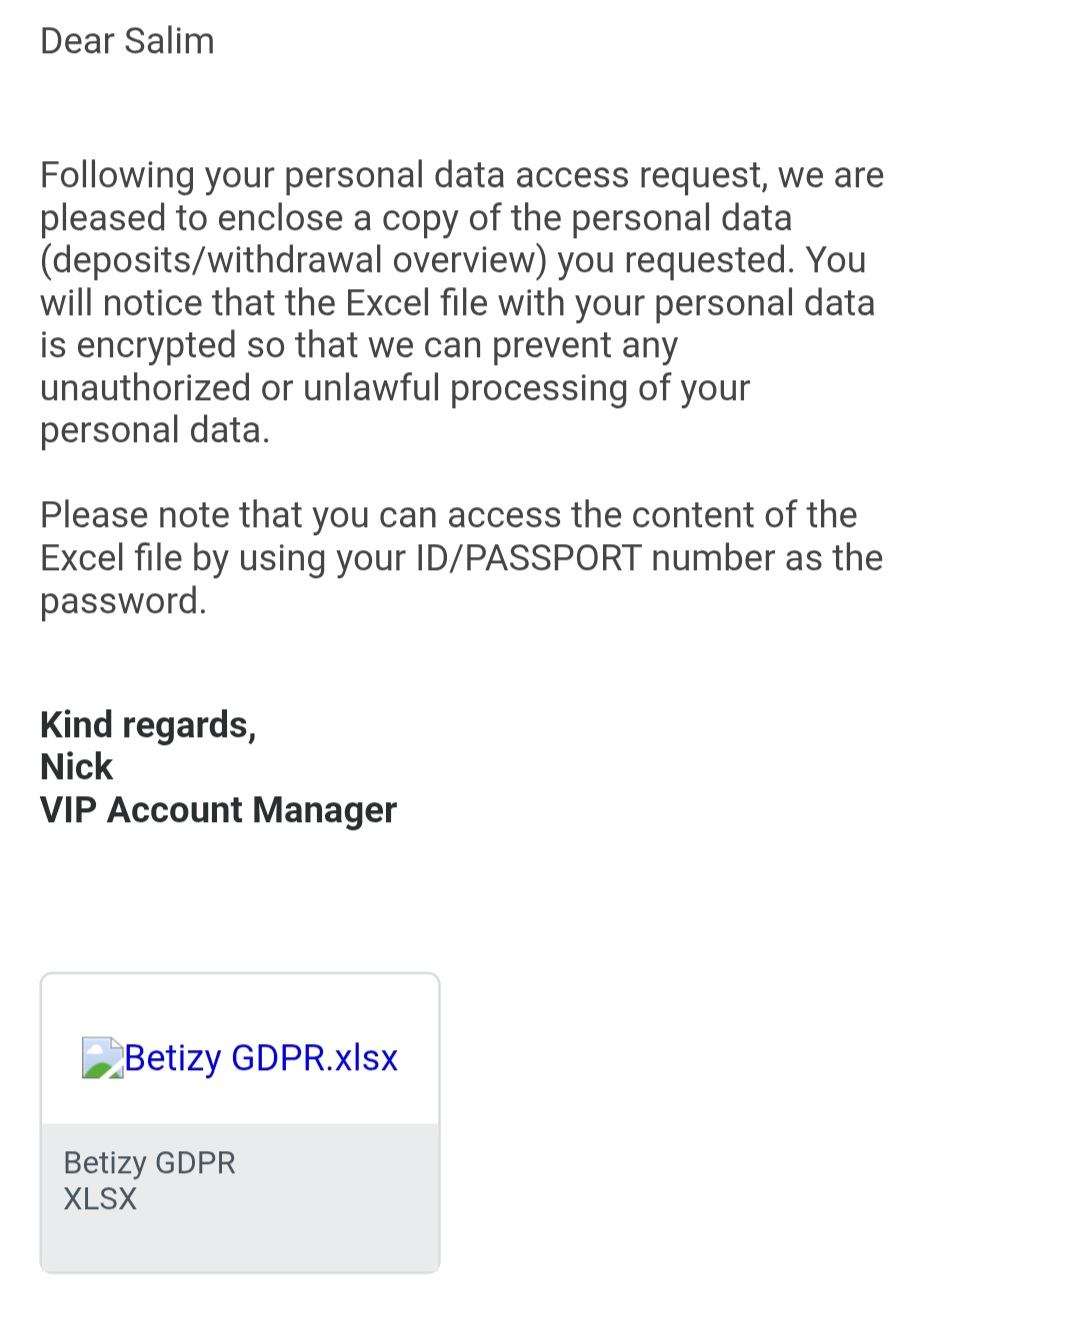The width and height of the screenshot is (1080, 1337).
Task: Click the Dear Salim greeting
Action: click(127, 41)
